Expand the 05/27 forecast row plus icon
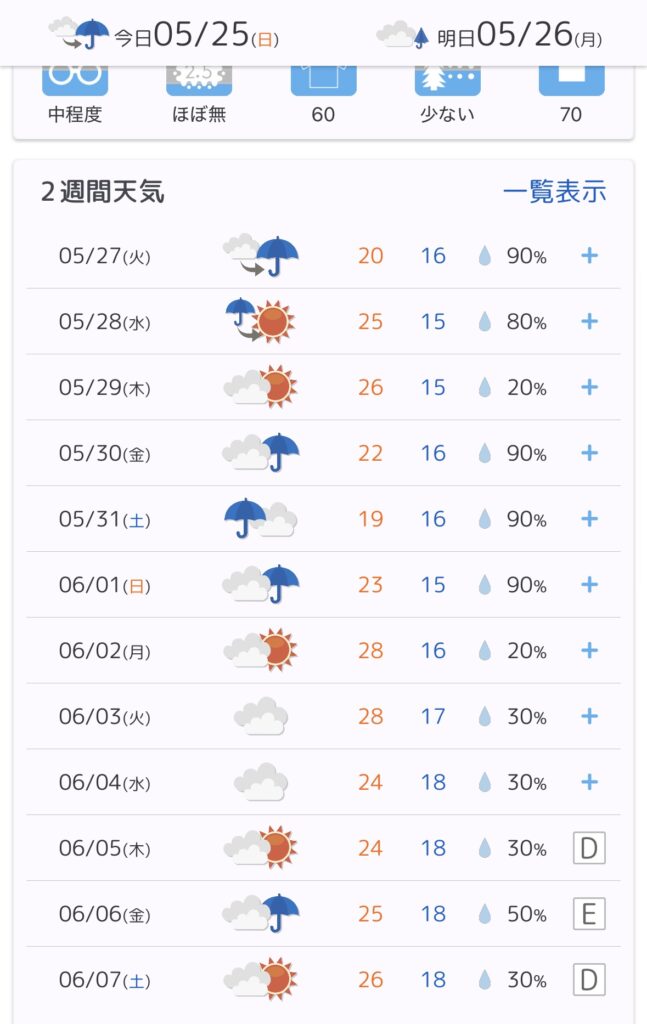 (590, 255)
